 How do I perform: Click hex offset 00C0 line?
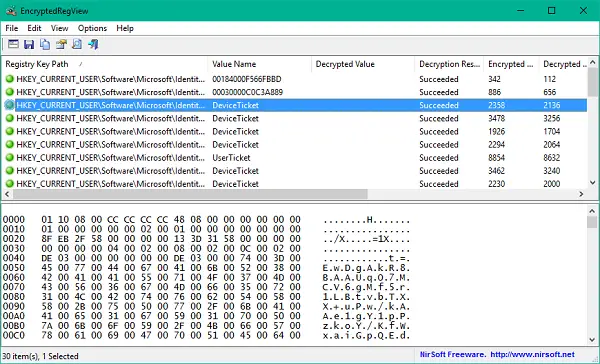click(x=206, y=335)
